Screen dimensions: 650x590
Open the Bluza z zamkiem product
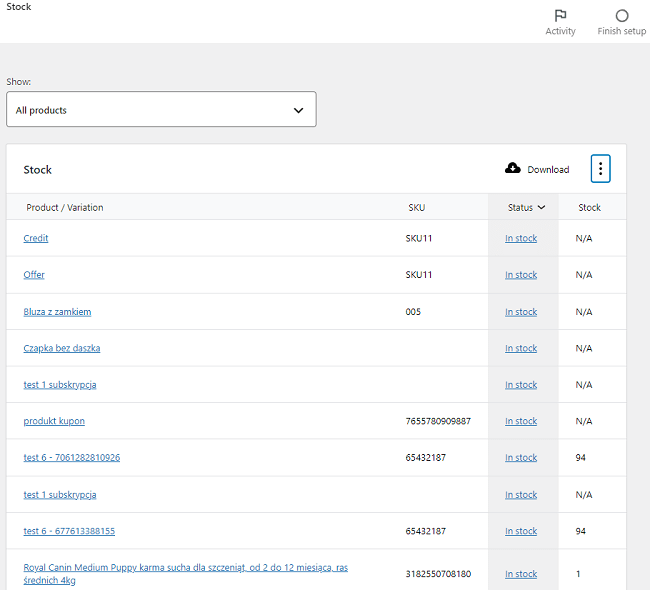[57, 312]
